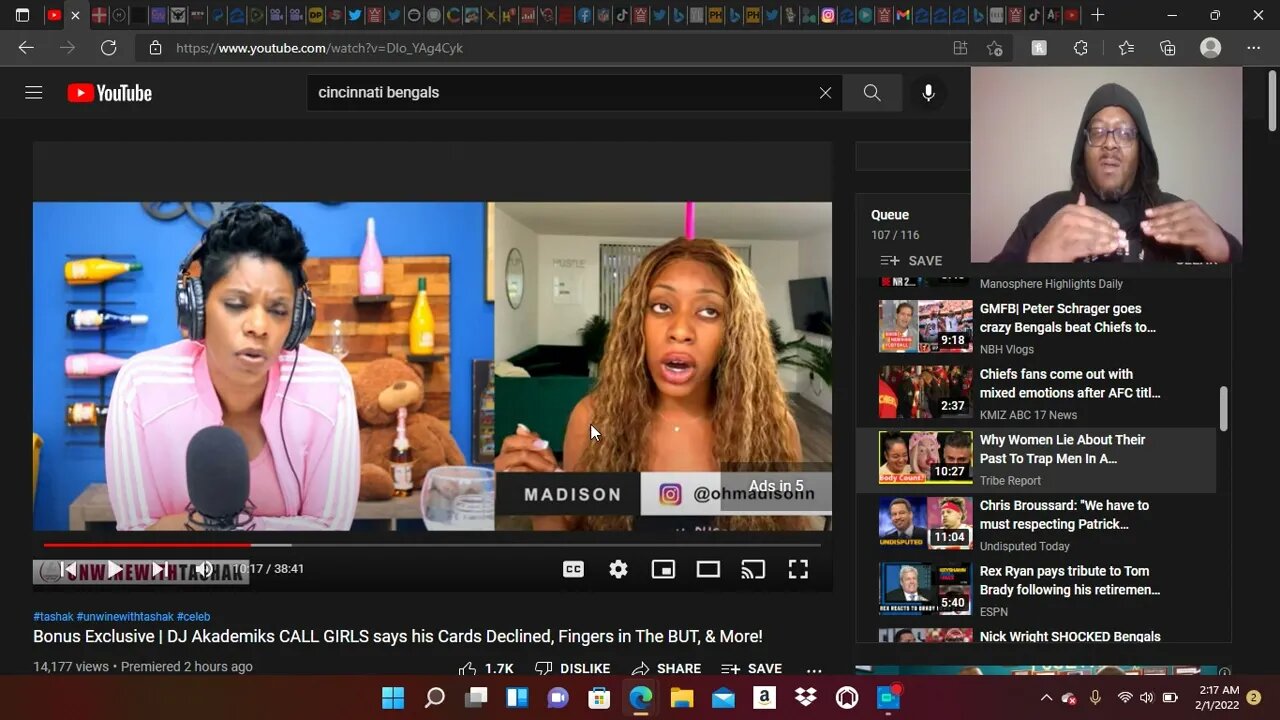Seek on the video progress bar
The height and width of the screenshot is (720, 1280).
[x=432, y=545]
